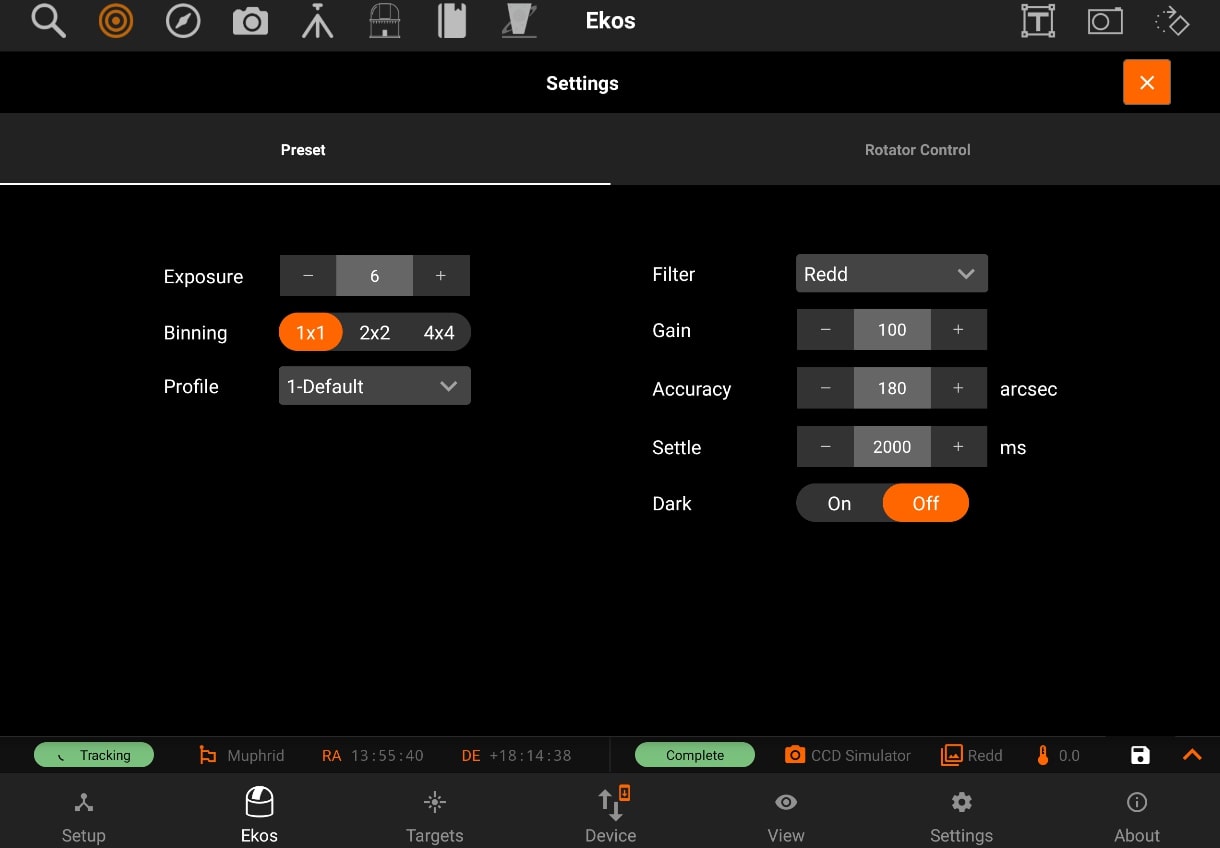The width and height of the screenshot is (1220, 848).
Task: Expand status bar with orange chevron
Action: coord(1192,755)
